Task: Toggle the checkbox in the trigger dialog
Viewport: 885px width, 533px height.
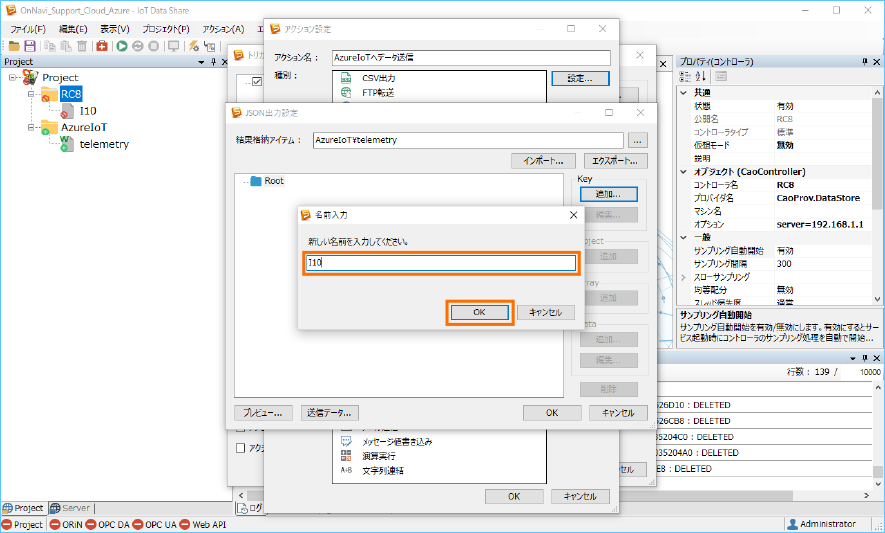Action: 256,81
